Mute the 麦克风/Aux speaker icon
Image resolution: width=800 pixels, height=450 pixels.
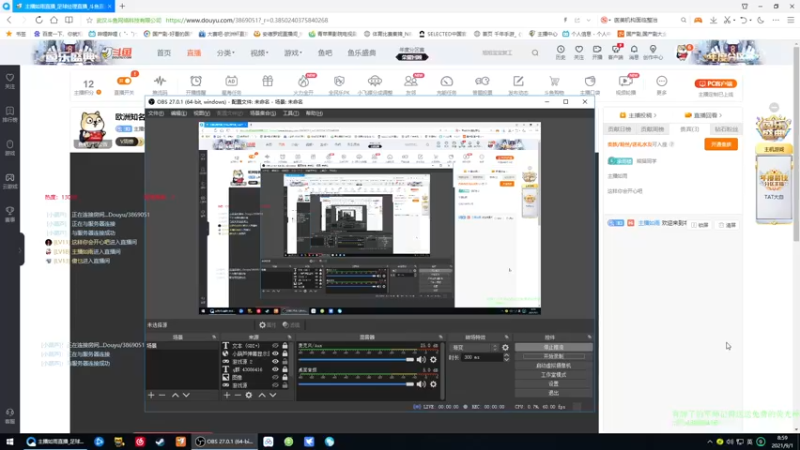click(421, 360)
